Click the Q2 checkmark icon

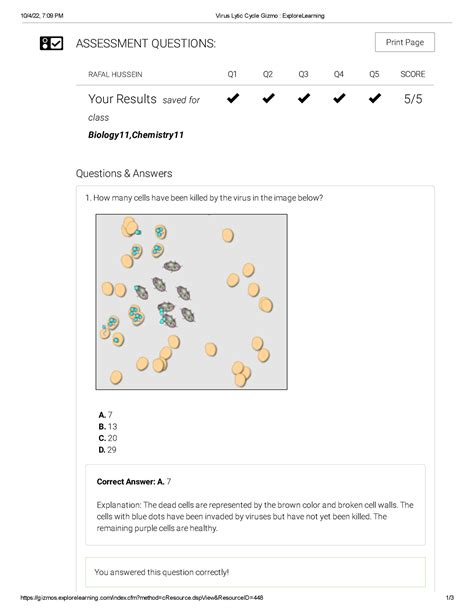[x=268, y=98]
